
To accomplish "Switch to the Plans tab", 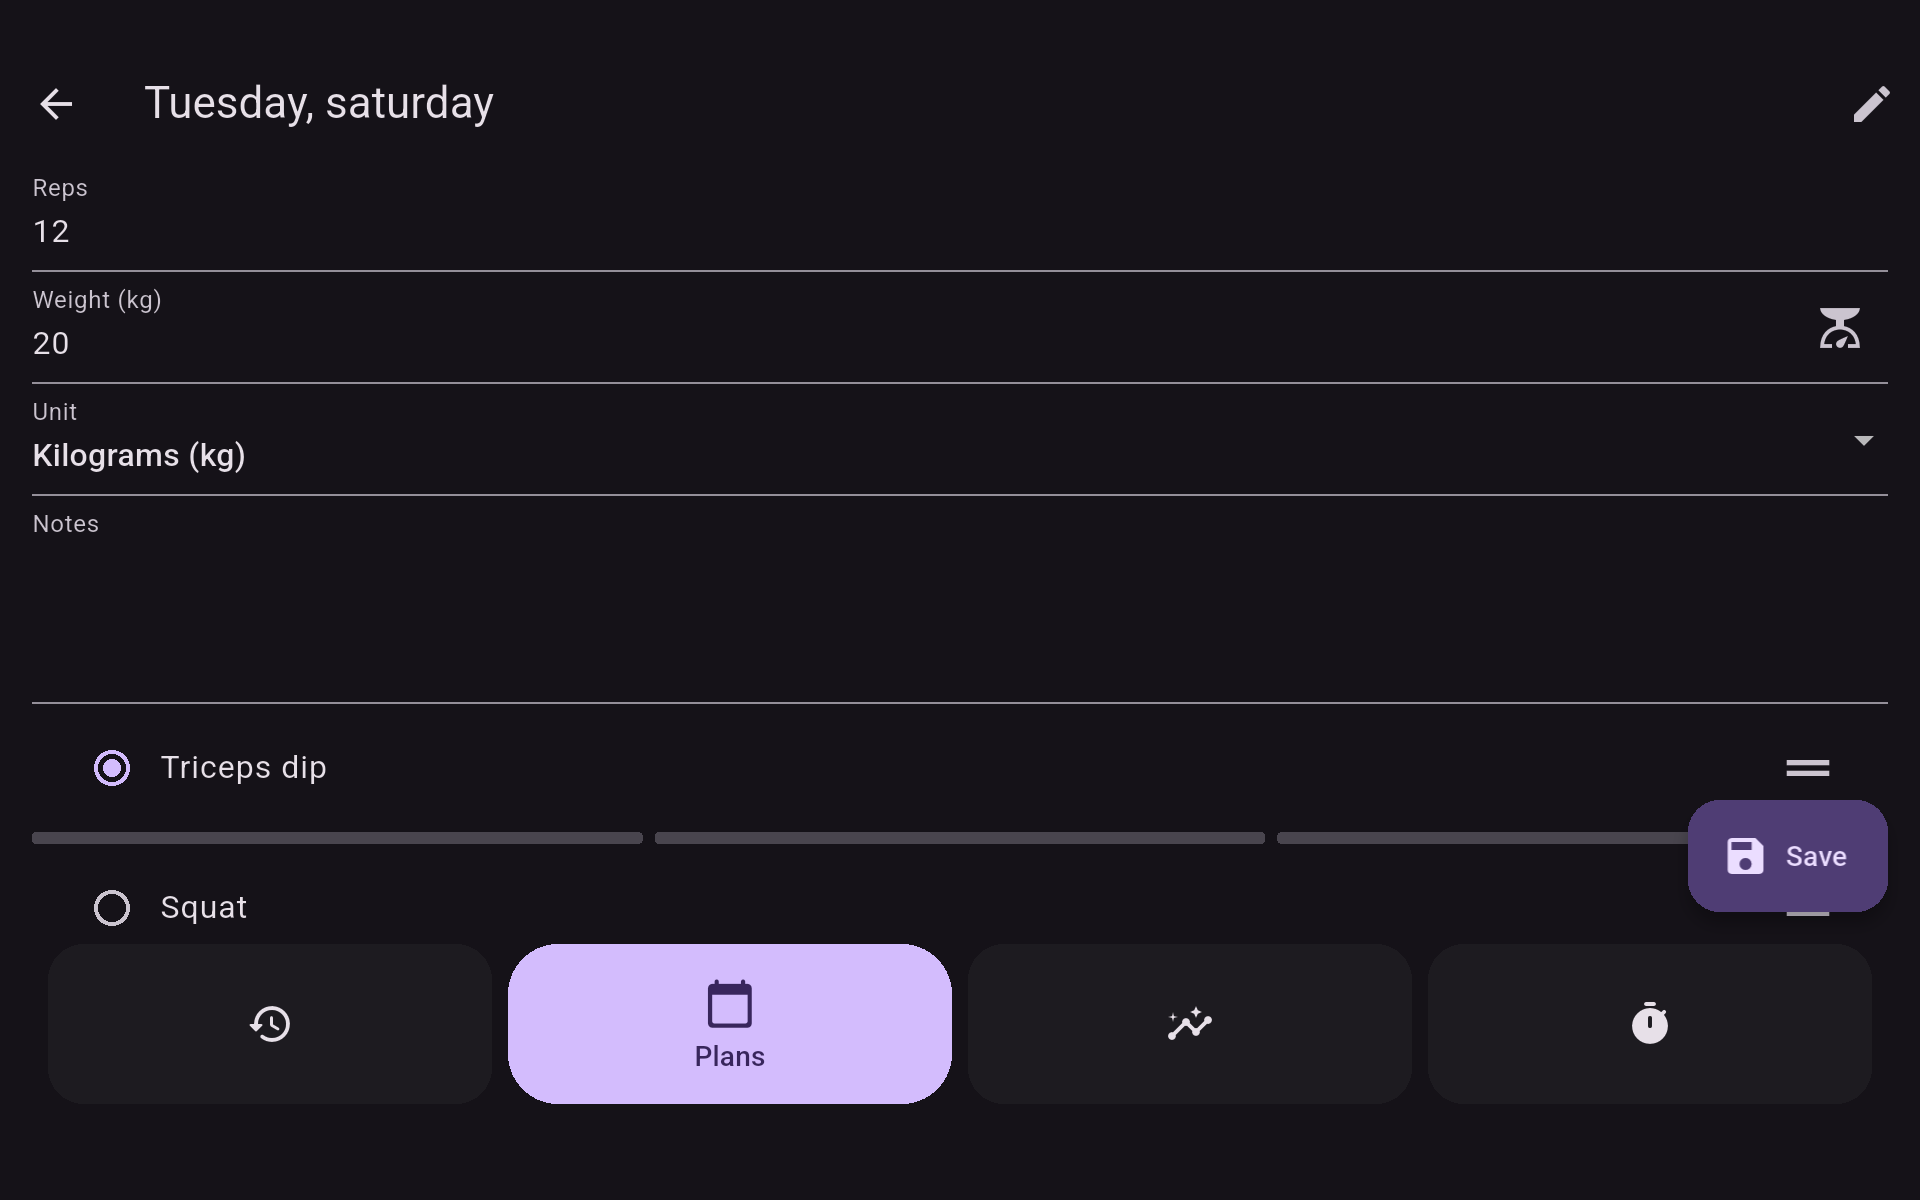I will [x=730, y=1024].
